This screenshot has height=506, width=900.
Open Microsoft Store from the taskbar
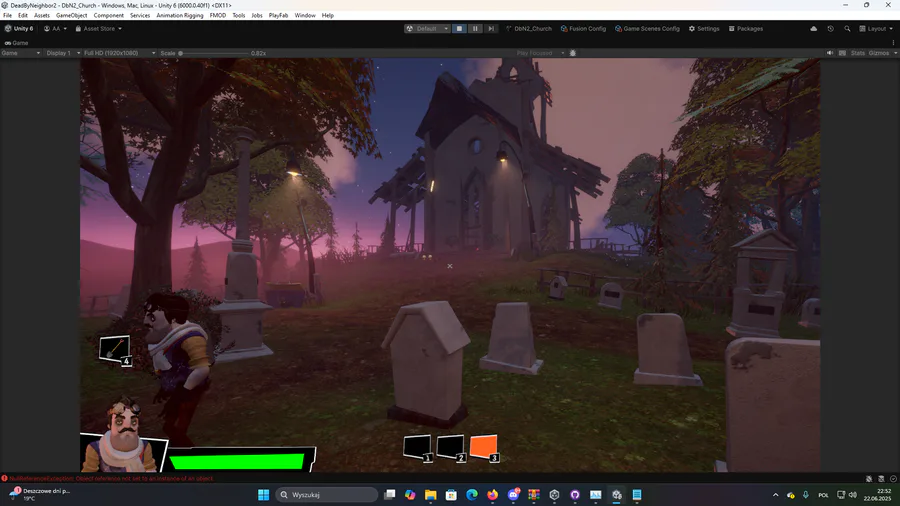[451, 495]
